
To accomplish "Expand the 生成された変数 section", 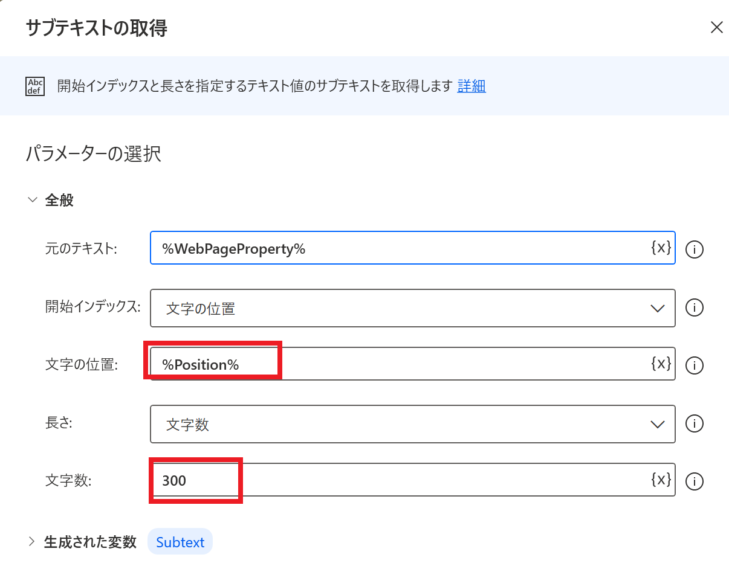I will 32,542.
